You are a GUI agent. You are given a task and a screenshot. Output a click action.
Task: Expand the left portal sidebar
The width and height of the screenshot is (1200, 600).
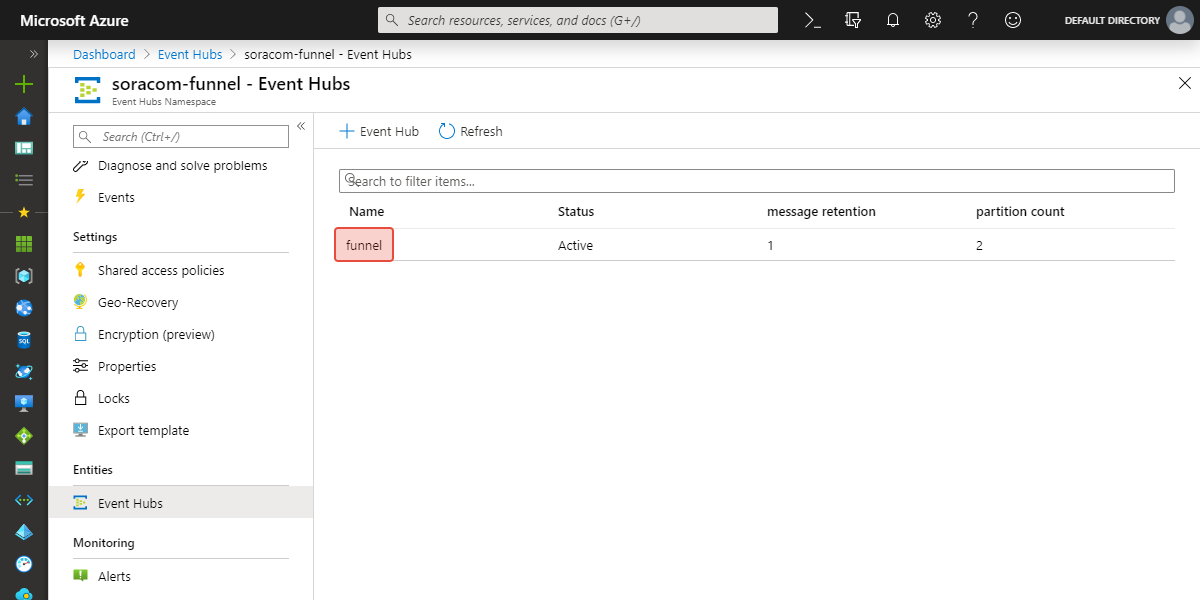[x=33, y=54]
